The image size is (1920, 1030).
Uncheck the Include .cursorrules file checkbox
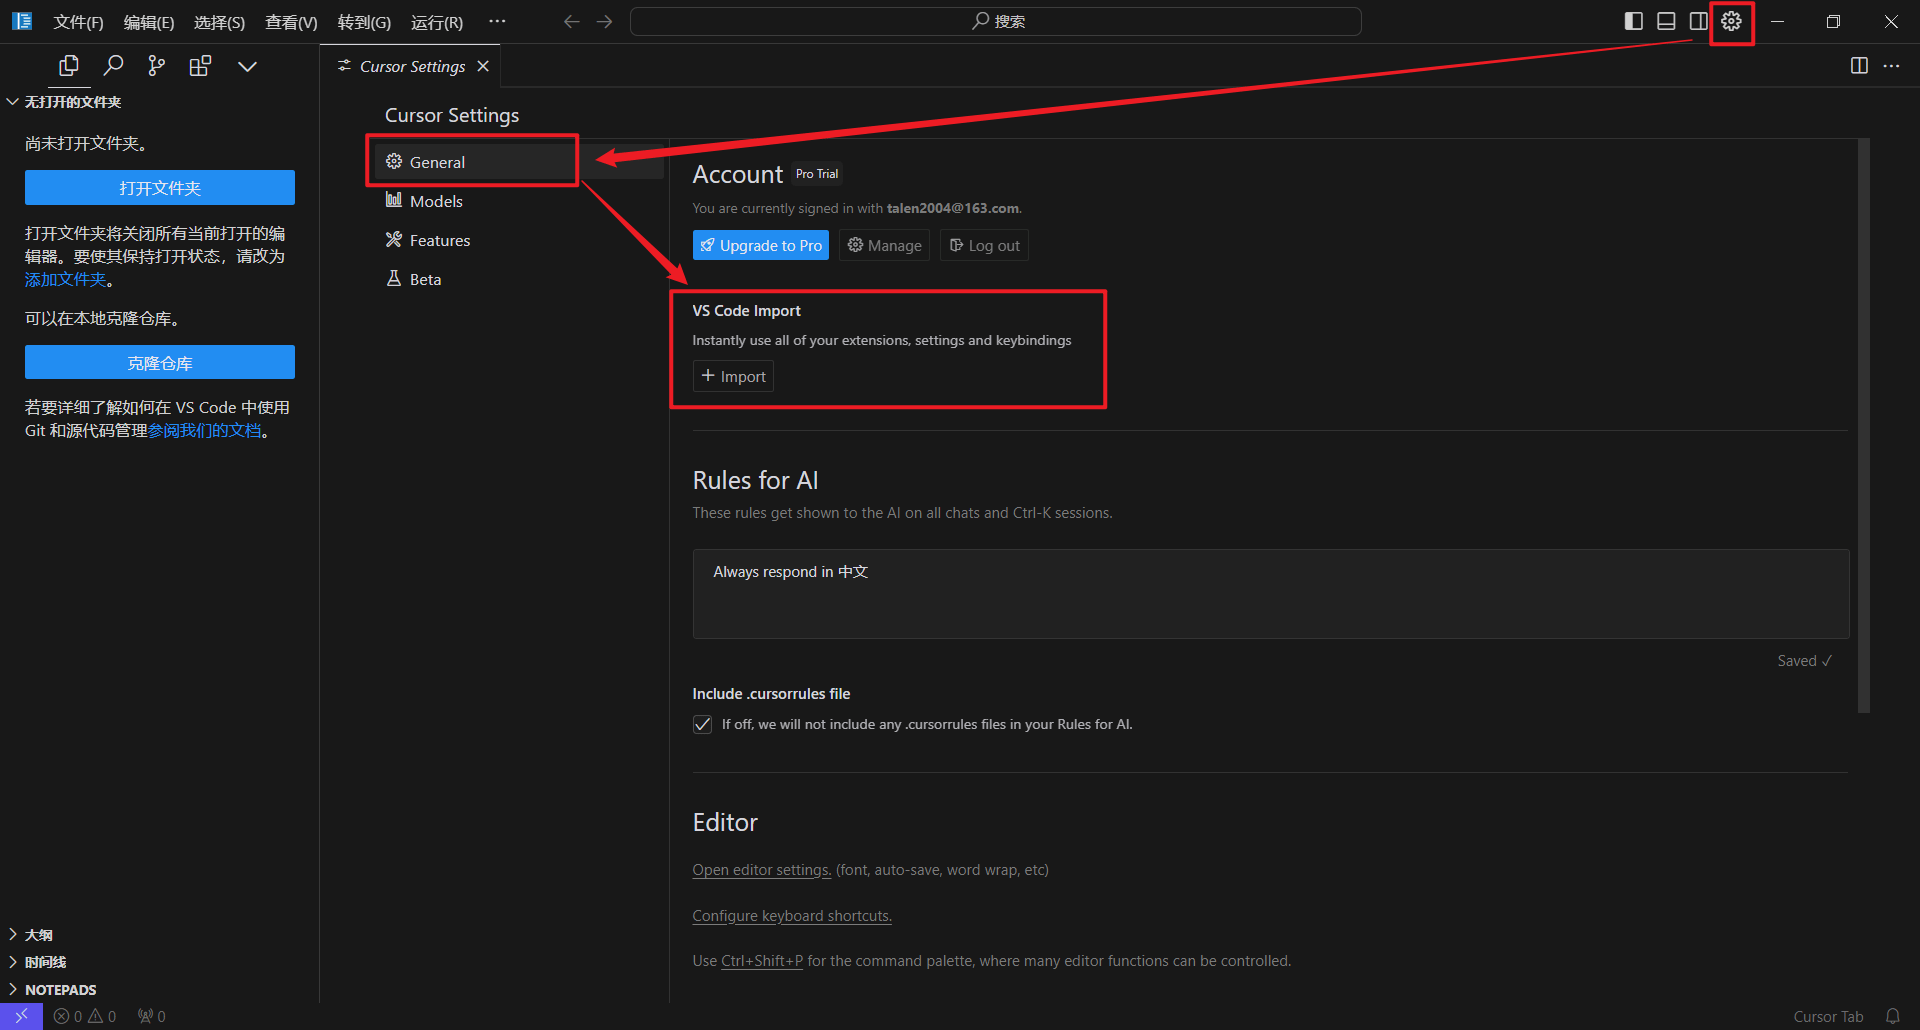(x=702, y=724)
